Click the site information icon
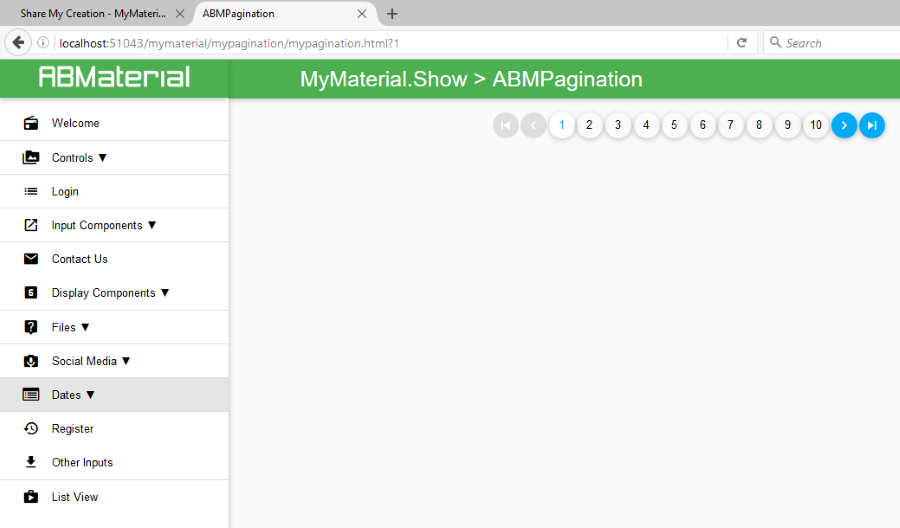The image size is (900, 528). (x=43, y=42)
